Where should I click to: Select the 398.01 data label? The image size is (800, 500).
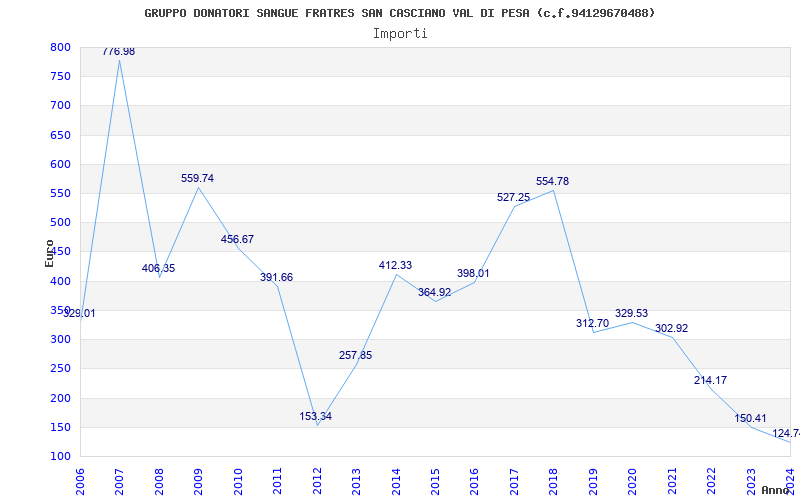[x=473, y=273]
